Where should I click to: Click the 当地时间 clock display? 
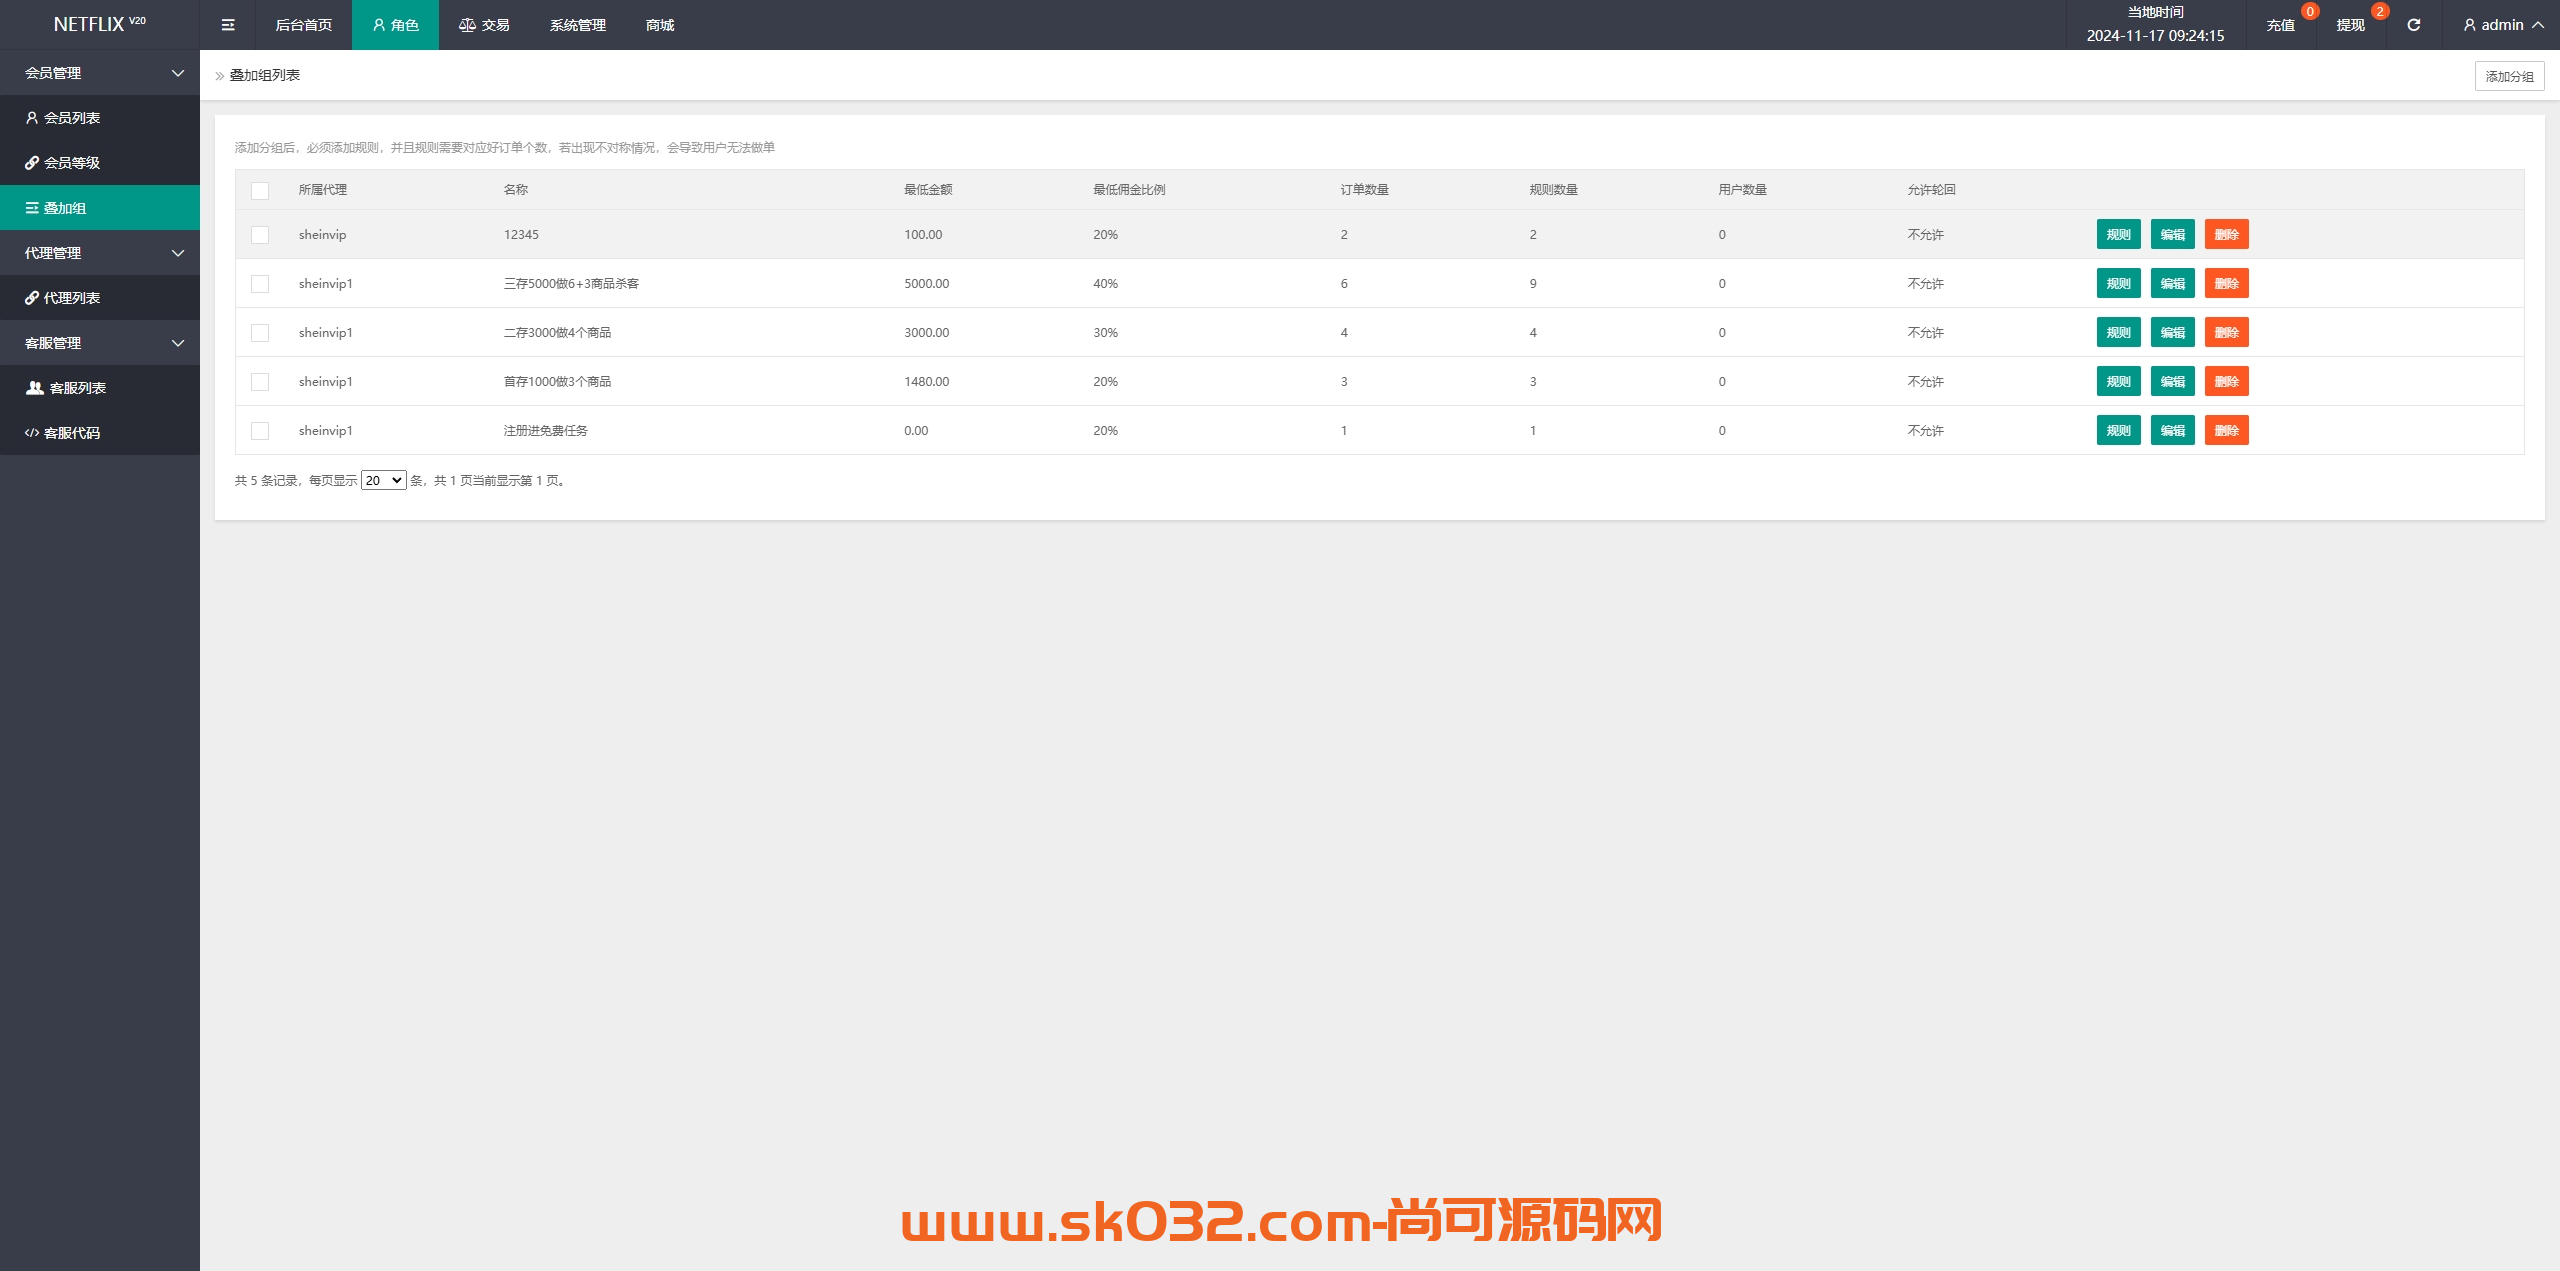(2155, 25)
